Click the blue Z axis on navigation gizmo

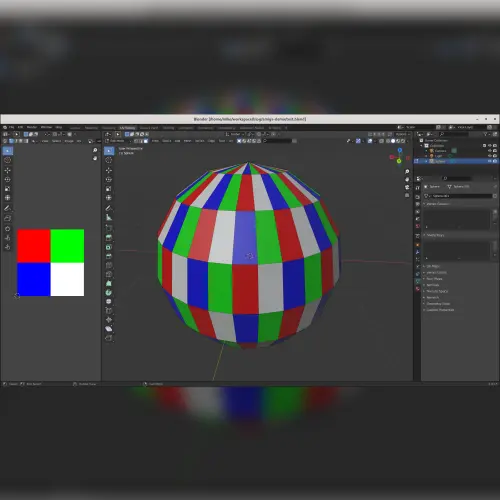[x=400, y=150]
